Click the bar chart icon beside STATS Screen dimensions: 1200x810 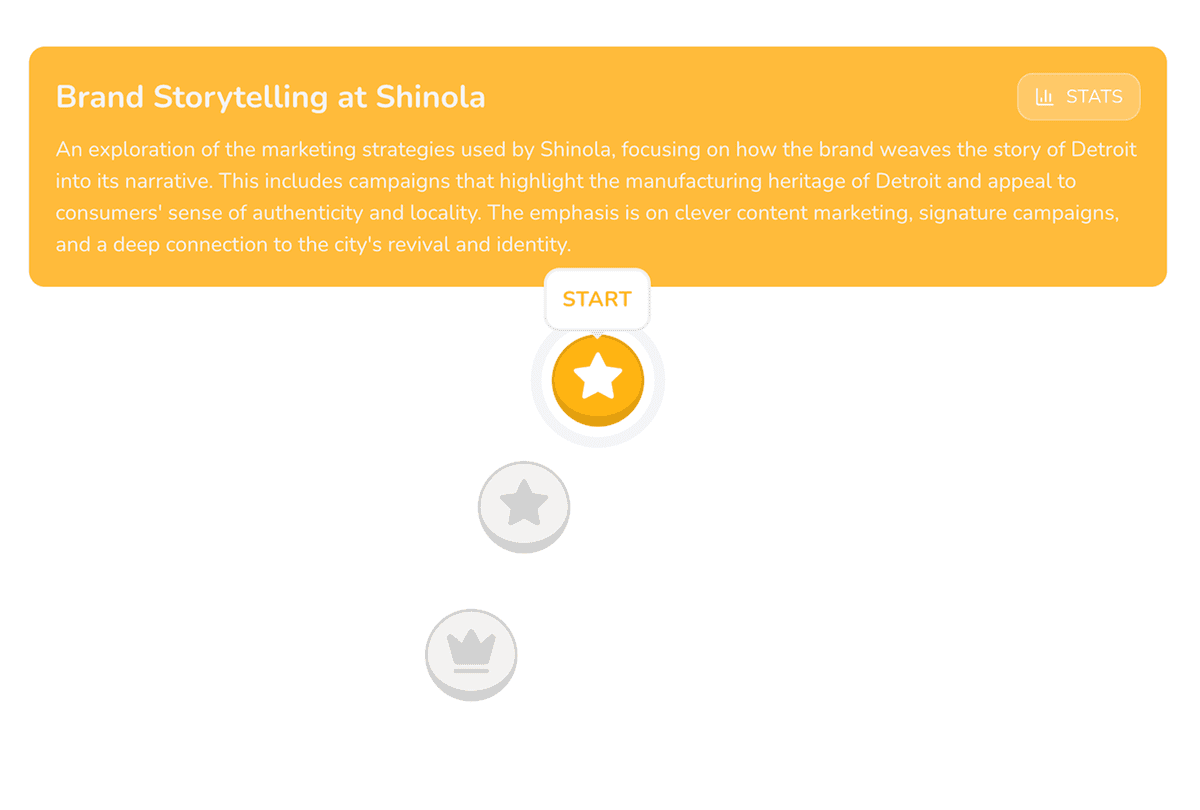pos(1044,97)
